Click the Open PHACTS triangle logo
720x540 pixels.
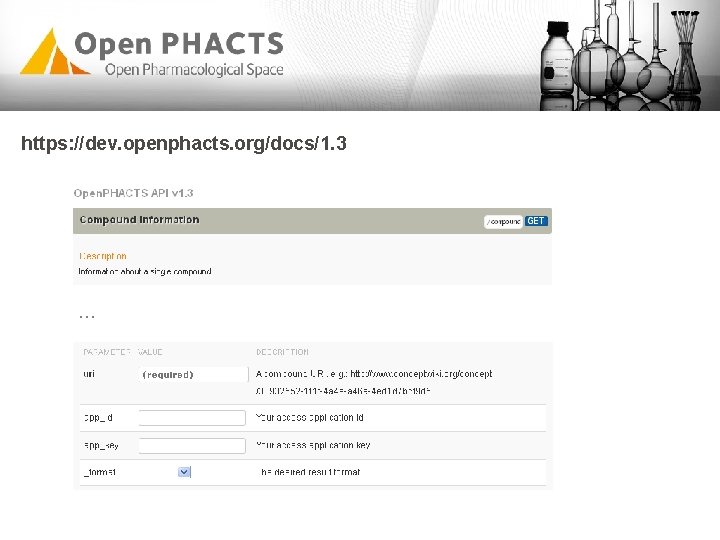pos(55,52)
